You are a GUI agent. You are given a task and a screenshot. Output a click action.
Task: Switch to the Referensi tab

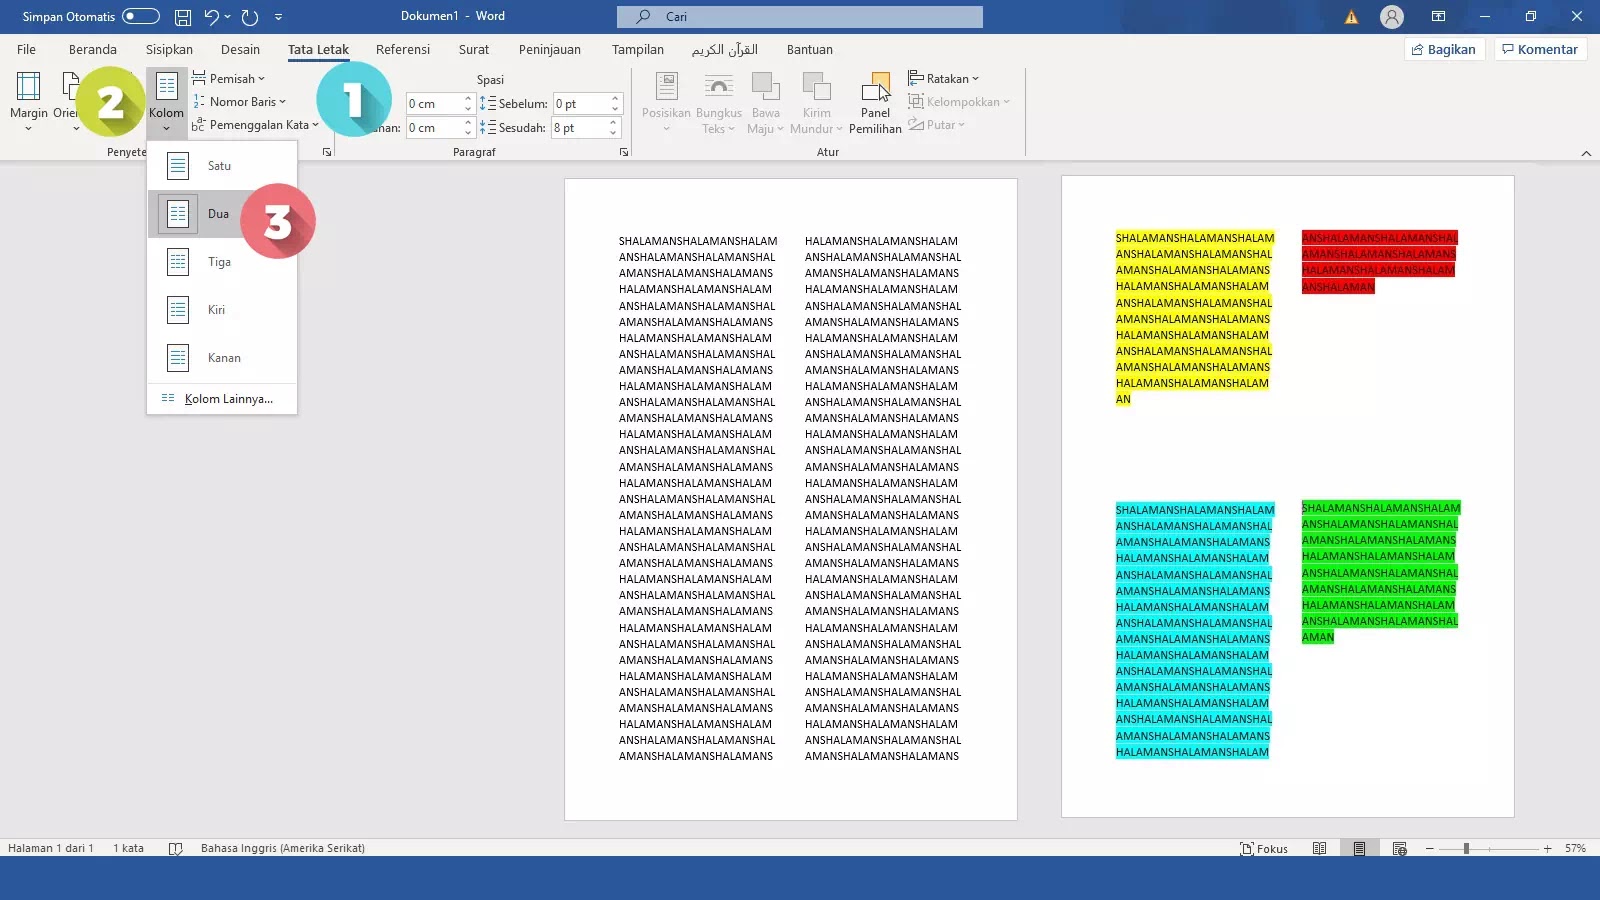tap(403, 49)
